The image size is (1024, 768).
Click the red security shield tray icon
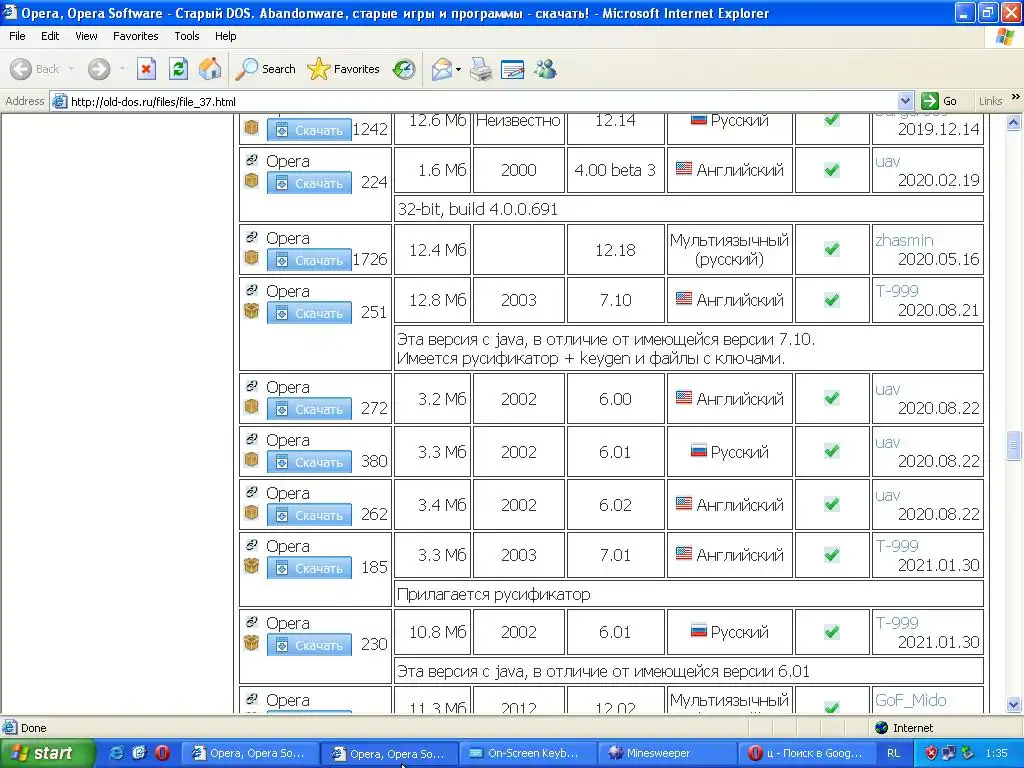tap(931, 753)
